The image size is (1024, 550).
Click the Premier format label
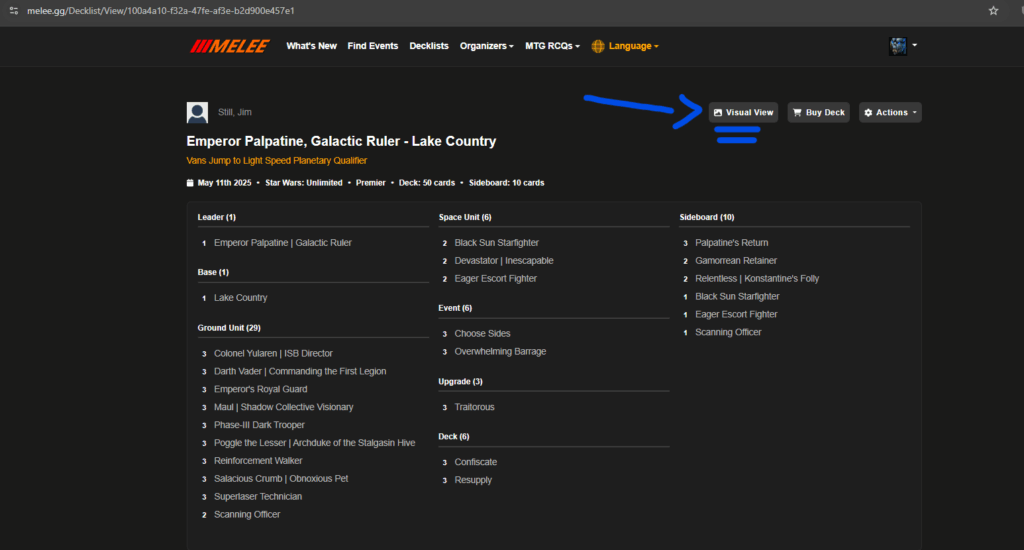(x=370, y=183)
